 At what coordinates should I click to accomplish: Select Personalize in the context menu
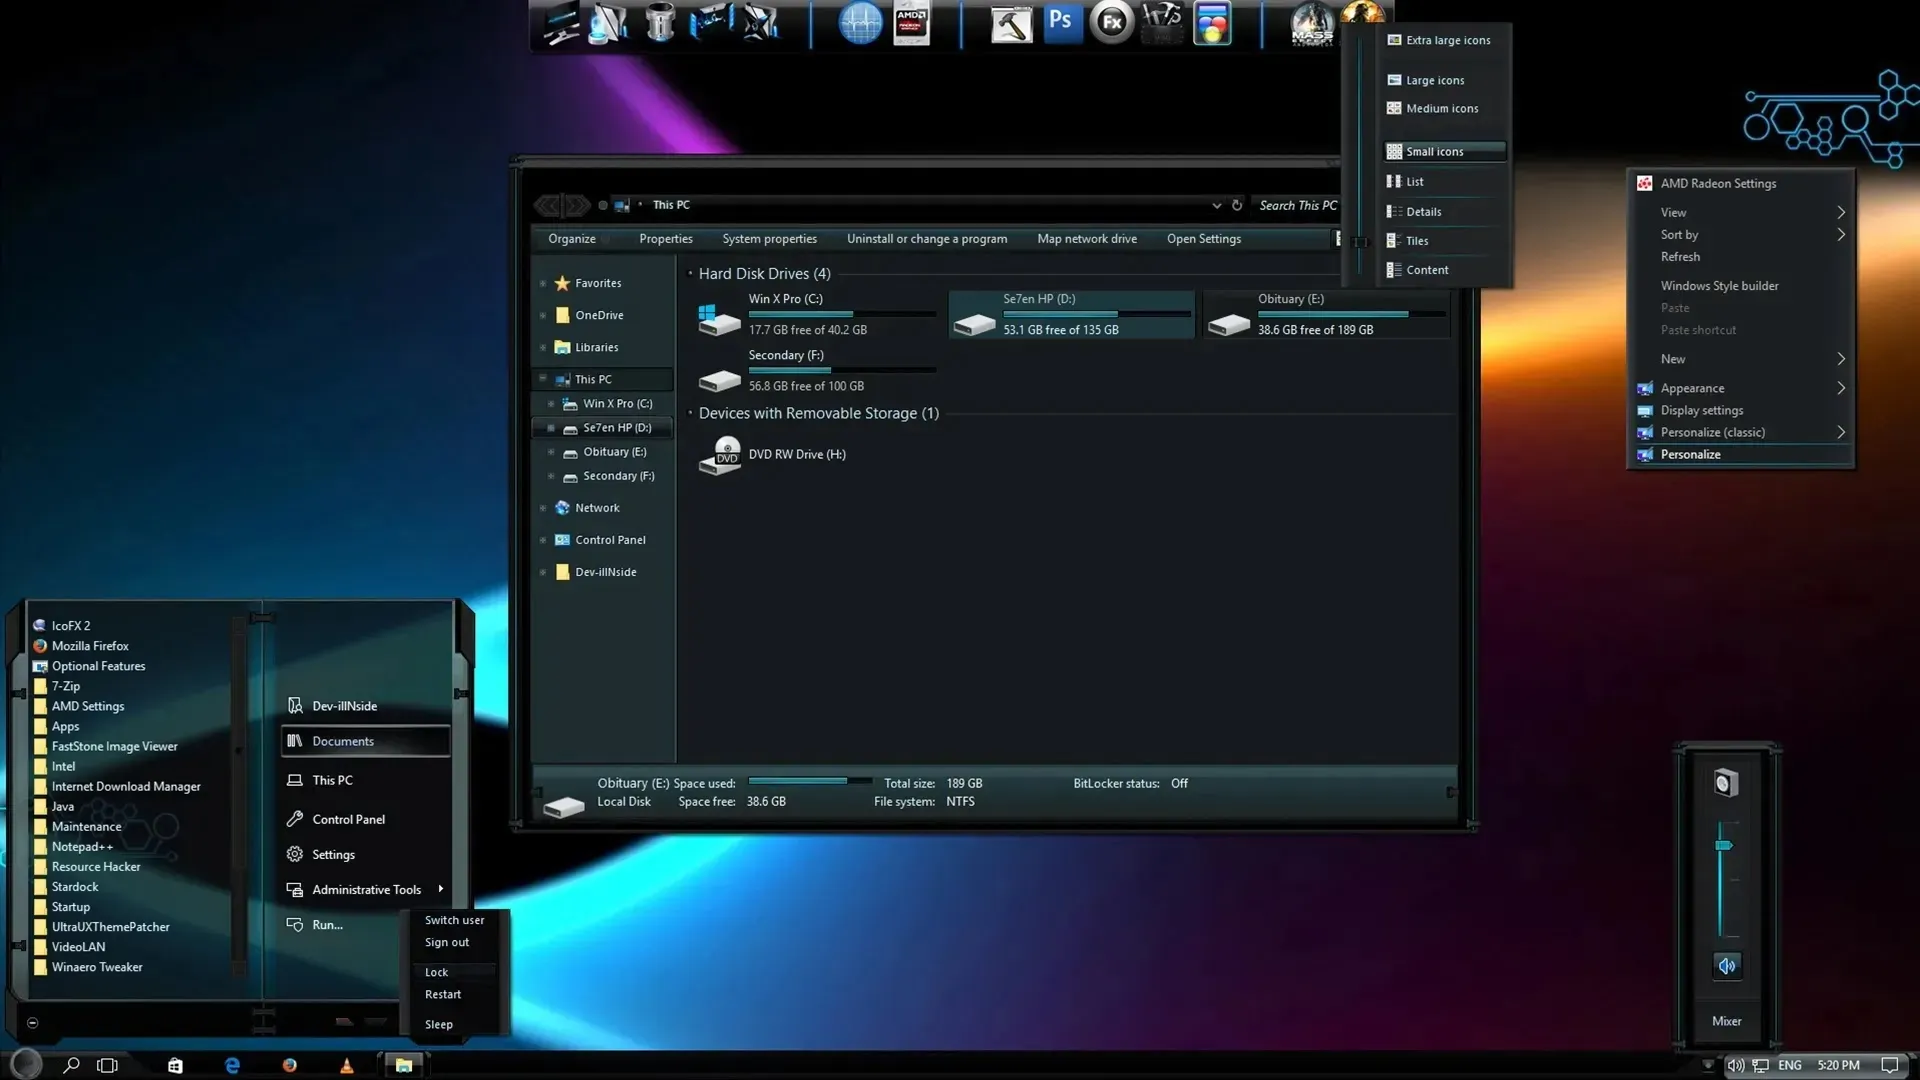pos(1741,454)
